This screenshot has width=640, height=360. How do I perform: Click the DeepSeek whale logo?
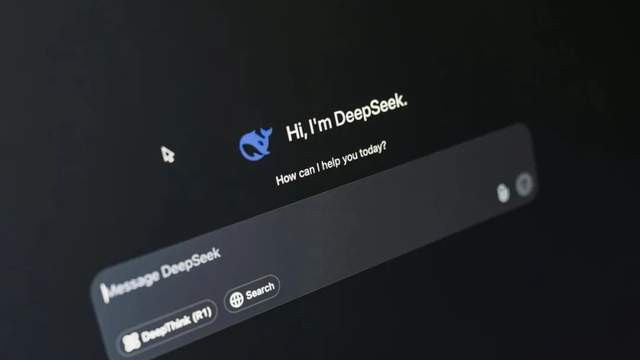(x=256, y=144)
